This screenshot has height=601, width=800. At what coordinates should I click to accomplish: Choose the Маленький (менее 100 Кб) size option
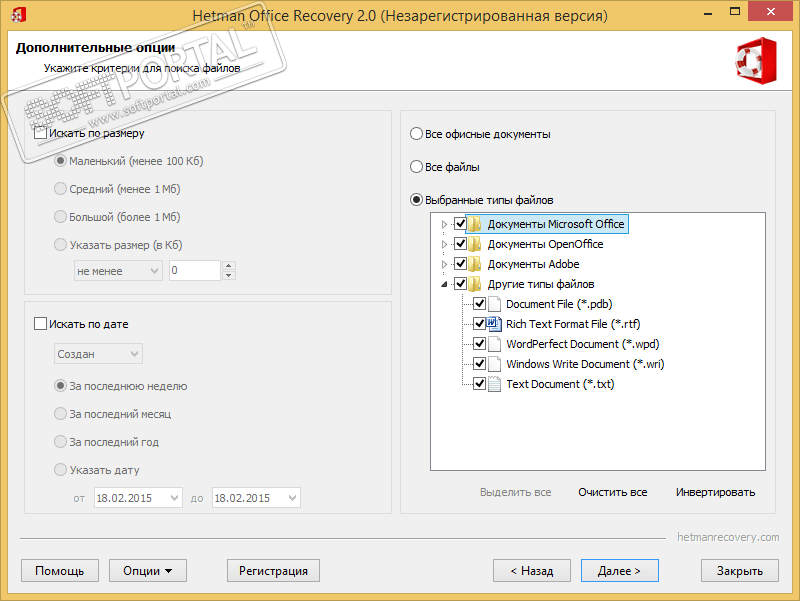coord(60,161)
